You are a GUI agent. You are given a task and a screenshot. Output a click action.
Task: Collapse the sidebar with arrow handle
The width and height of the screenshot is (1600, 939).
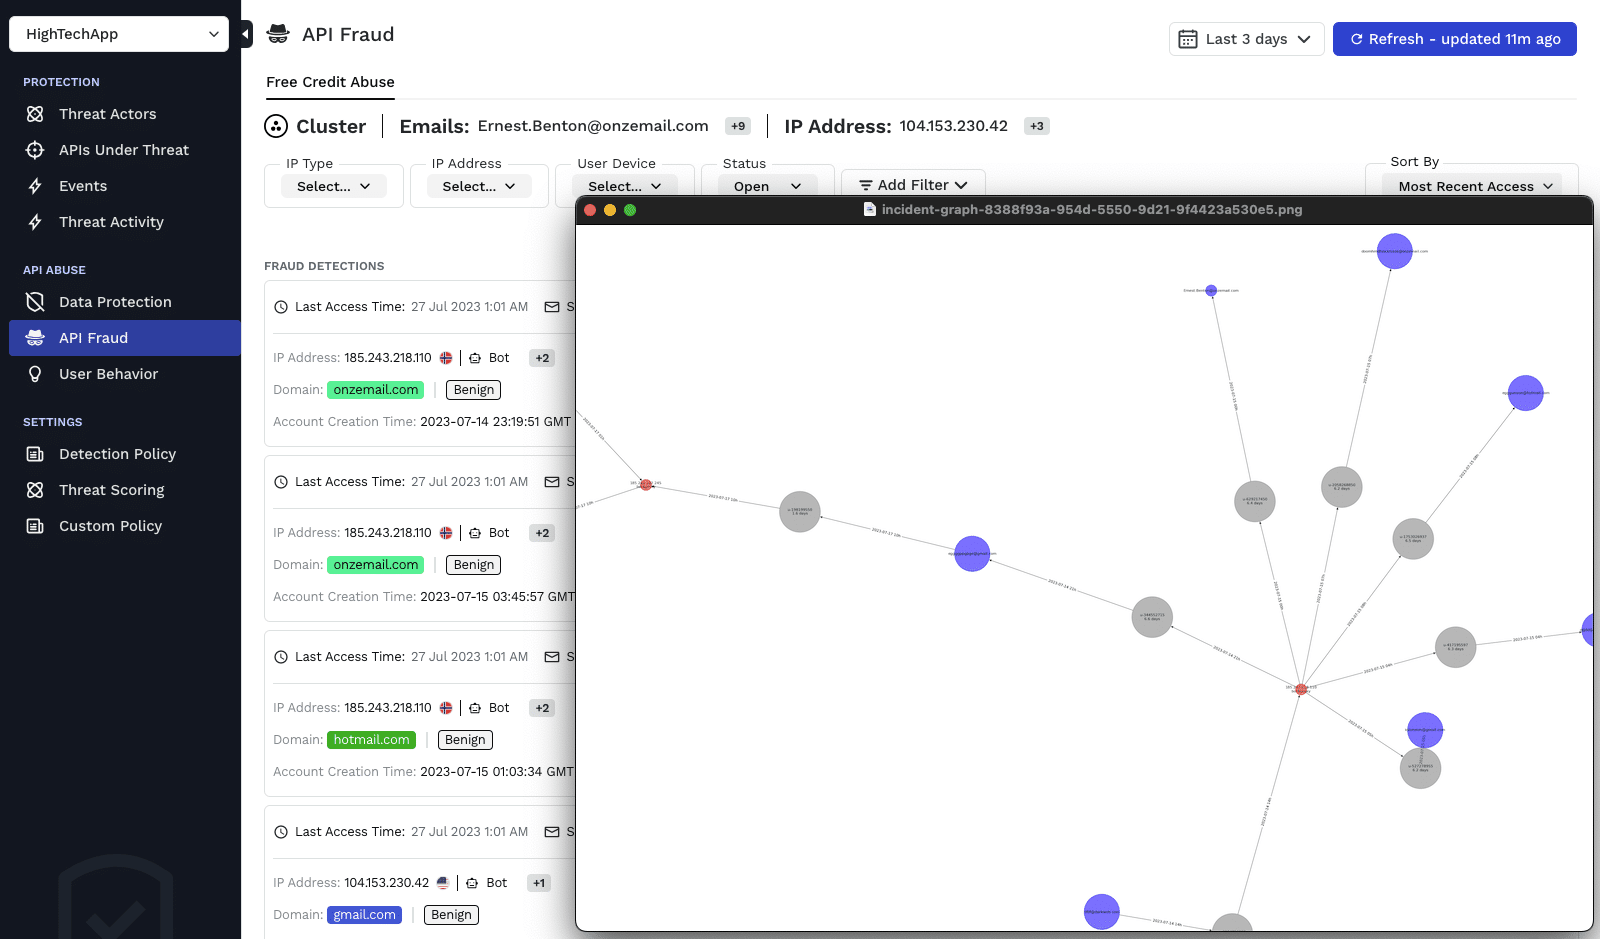tap(246, 34)
